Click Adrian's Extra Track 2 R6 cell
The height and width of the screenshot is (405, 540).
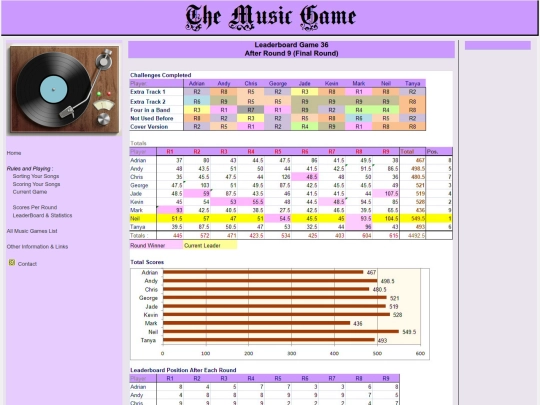click(x=197, y=102)
